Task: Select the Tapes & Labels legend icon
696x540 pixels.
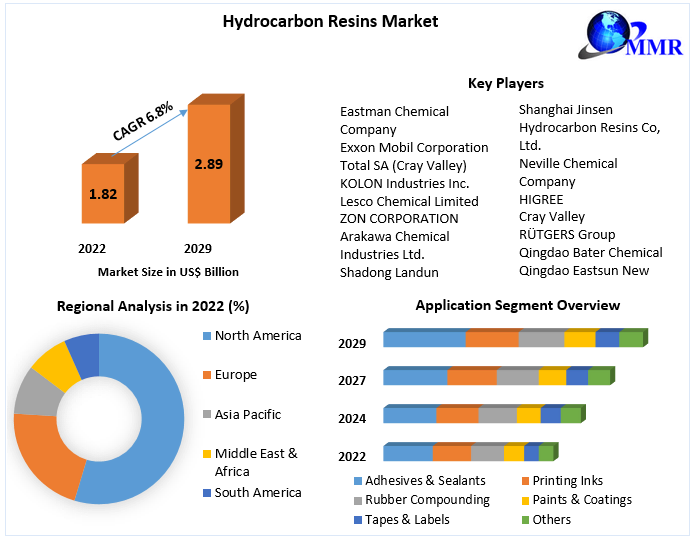Action: (x=357, y=519)
